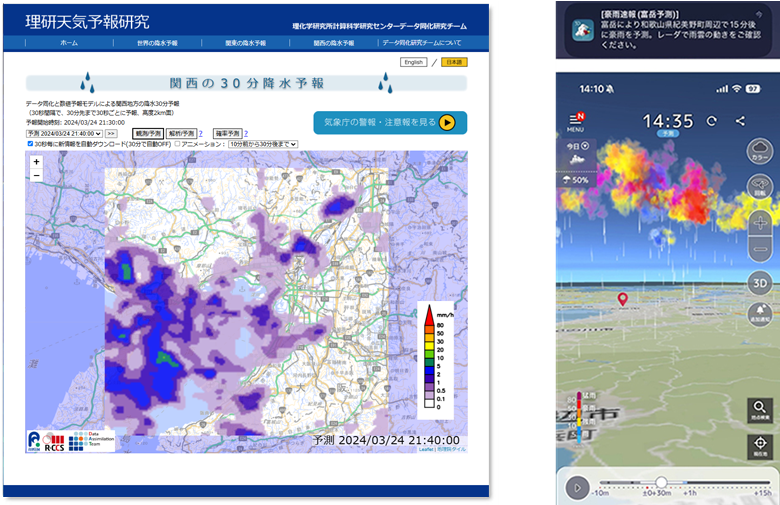Toggle the 30秒毎 auto-download checkbox
Viewport: 780px width, 505px height.
[30, 144]
